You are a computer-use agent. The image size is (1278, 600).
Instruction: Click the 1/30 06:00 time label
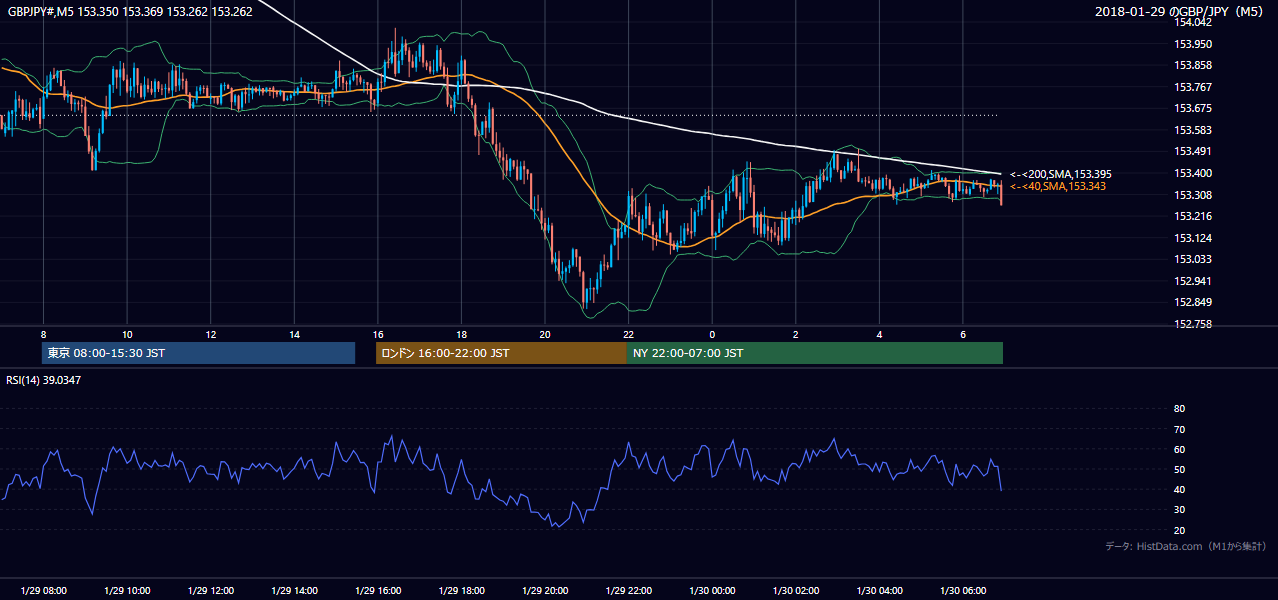click(x=963, y=591)
